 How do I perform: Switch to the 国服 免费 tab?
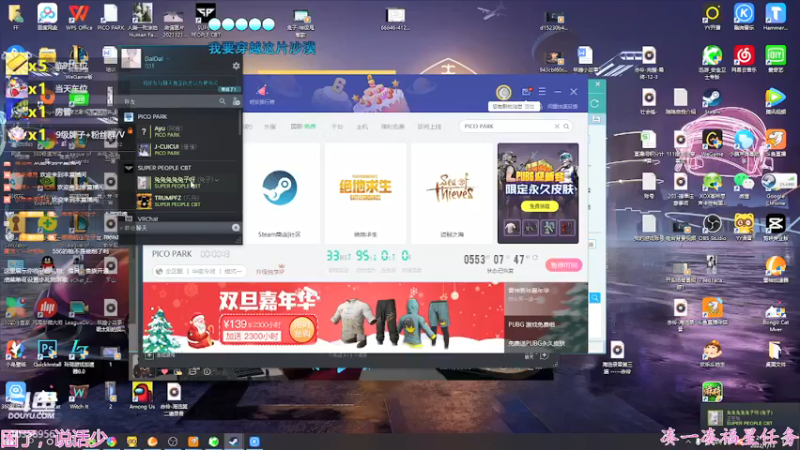point(303,127)
